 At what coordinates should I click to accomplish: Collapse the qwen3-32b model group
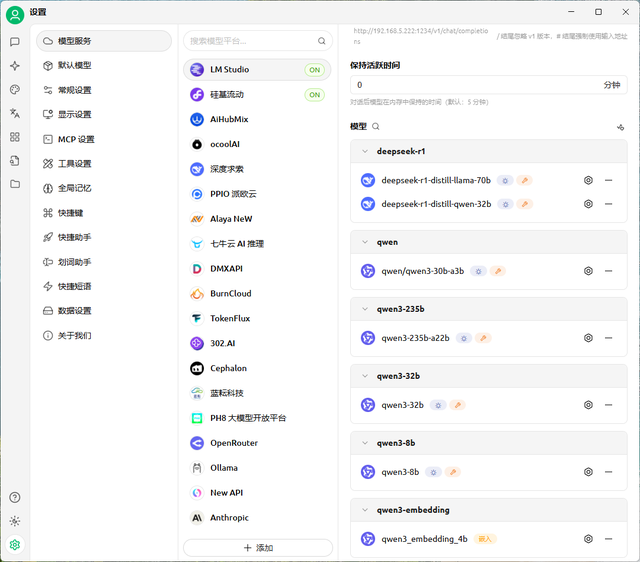click(x=365, y=376)
